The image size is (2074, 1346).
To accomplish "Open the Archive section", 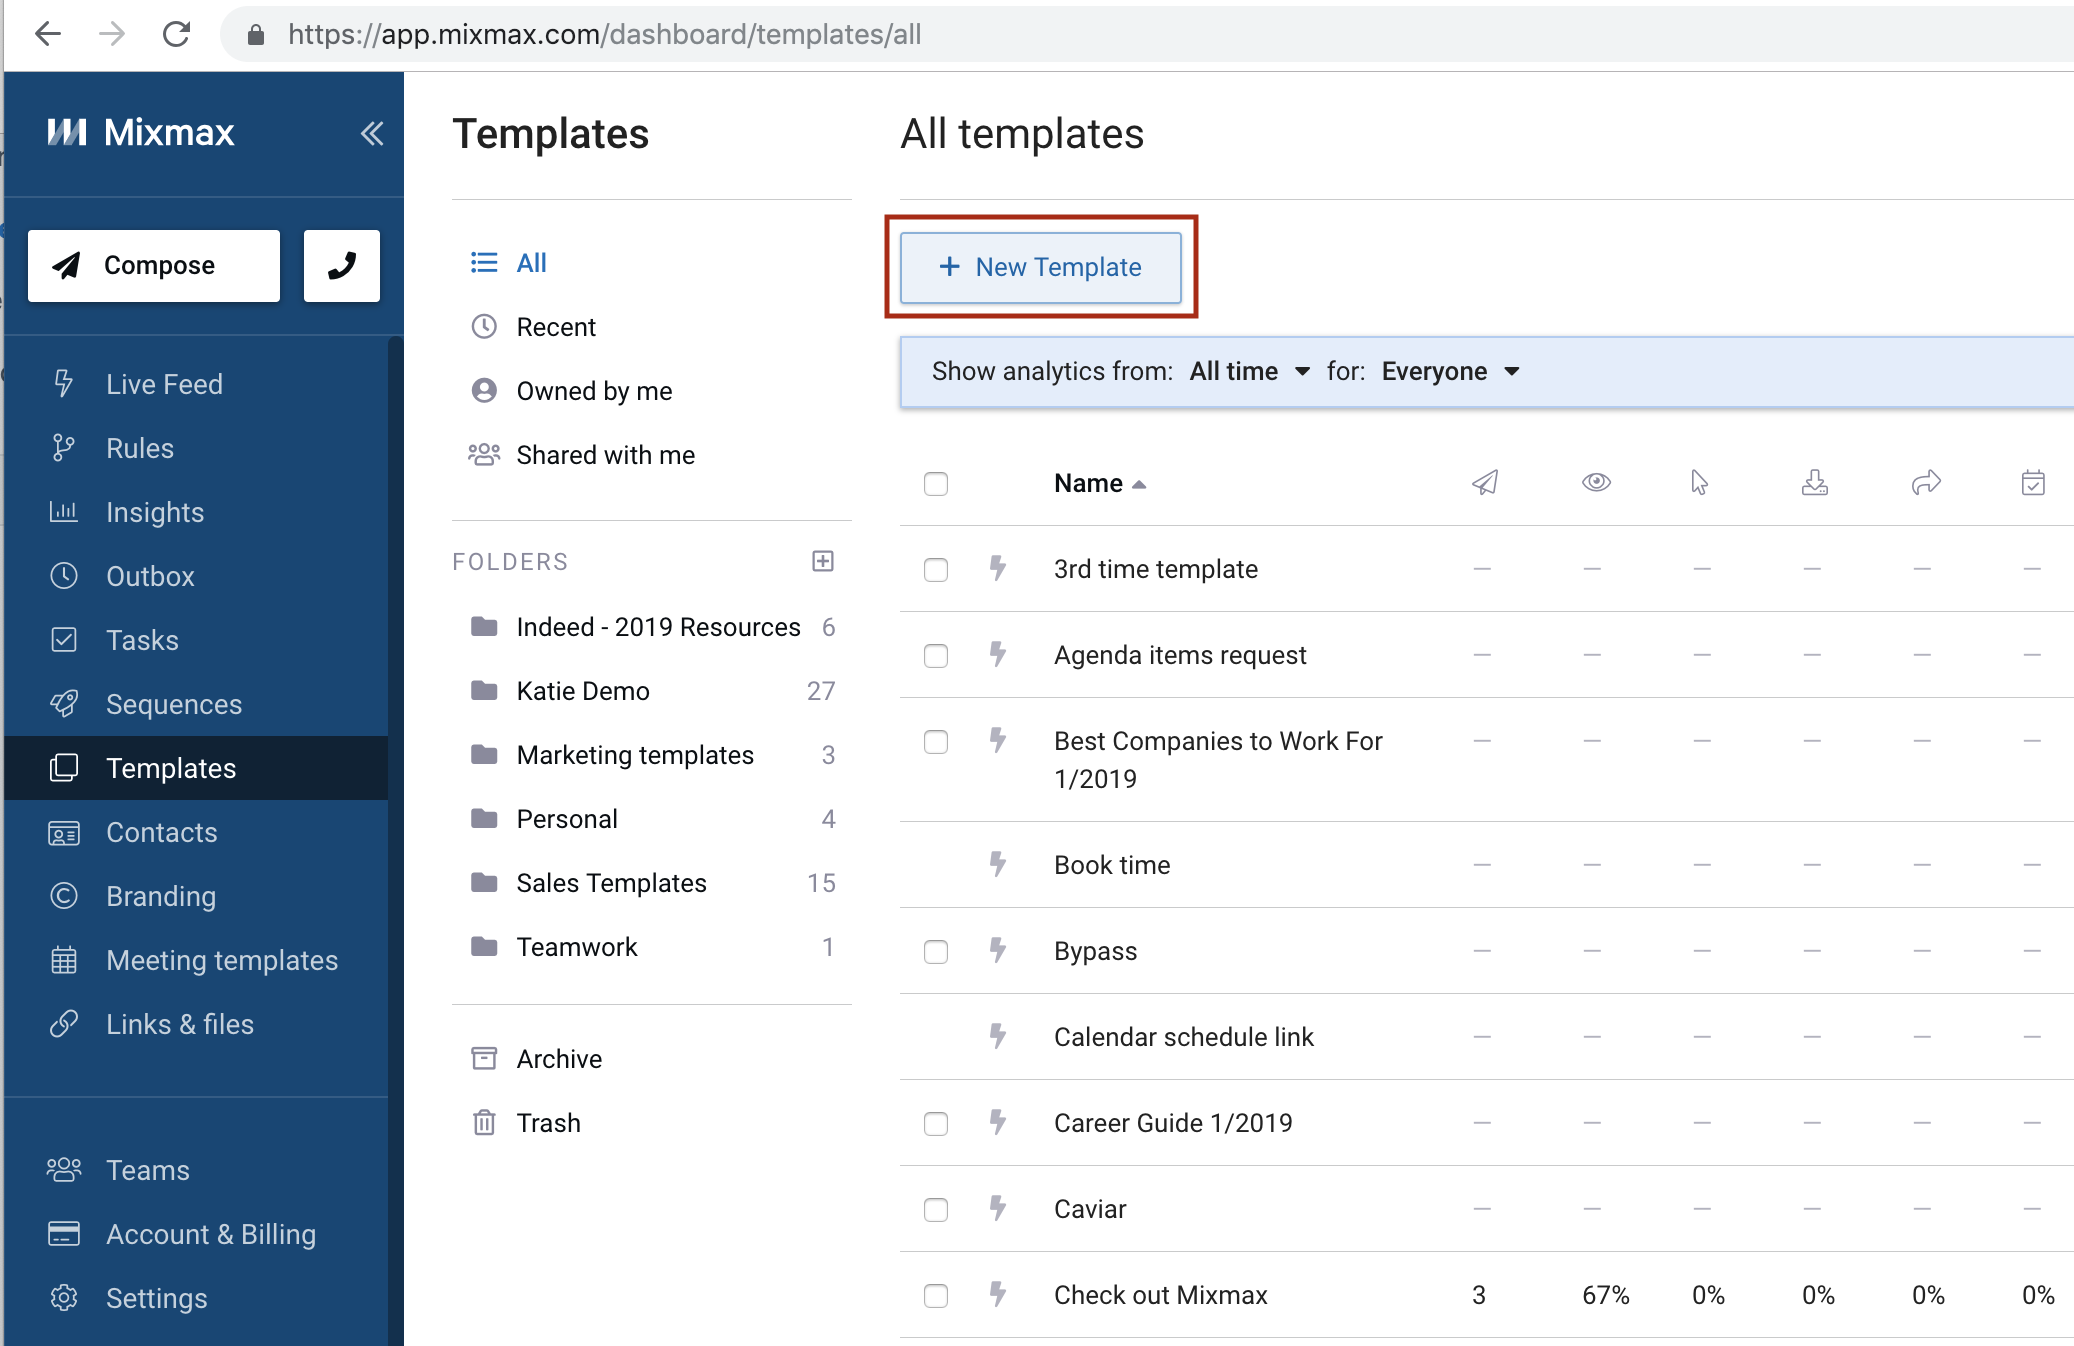I will click(x=559, y=1059).
